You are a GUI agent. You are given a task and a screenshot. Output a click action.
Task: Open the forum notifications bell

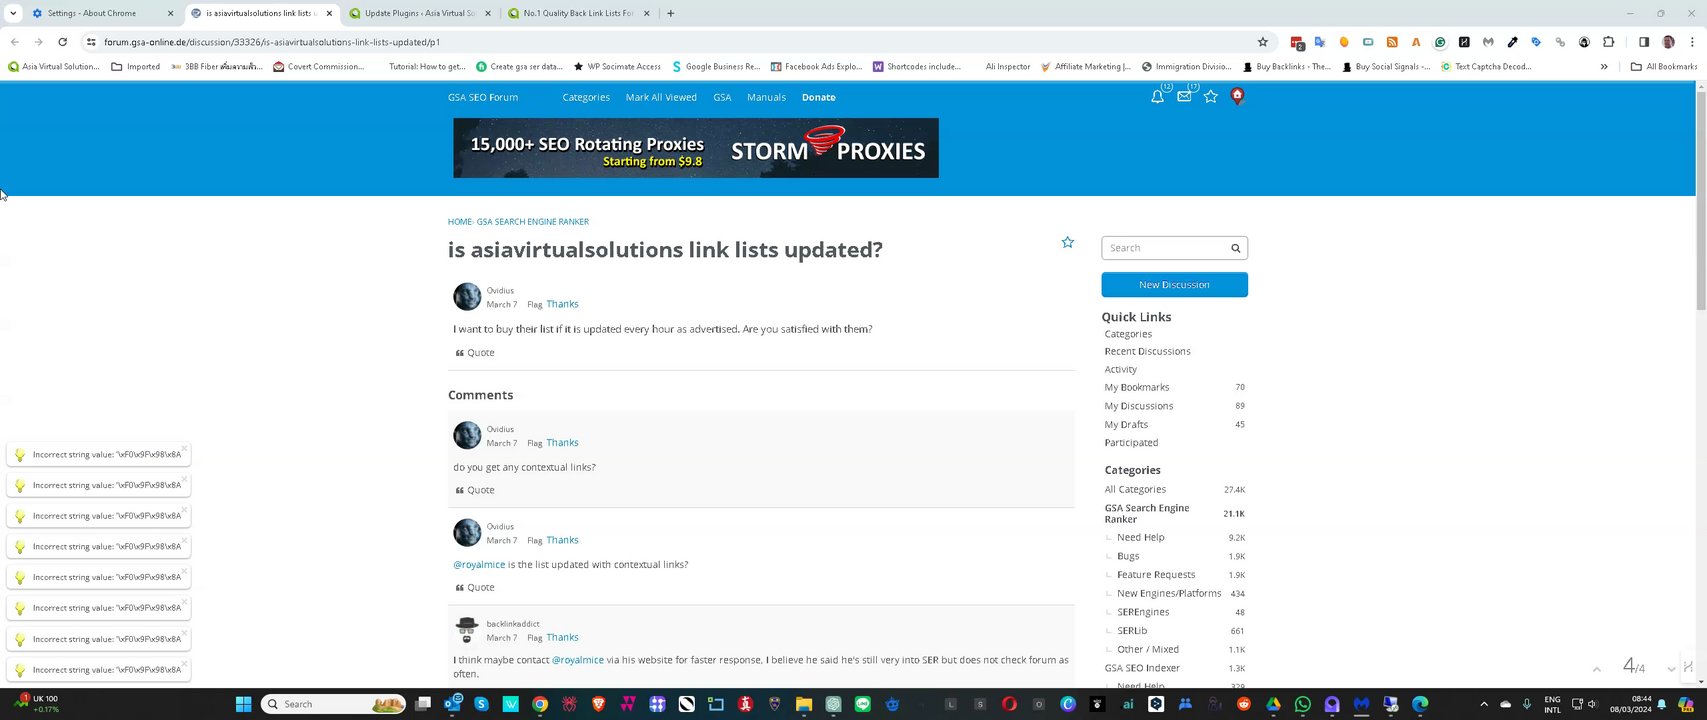click(x=1157, y=97)
